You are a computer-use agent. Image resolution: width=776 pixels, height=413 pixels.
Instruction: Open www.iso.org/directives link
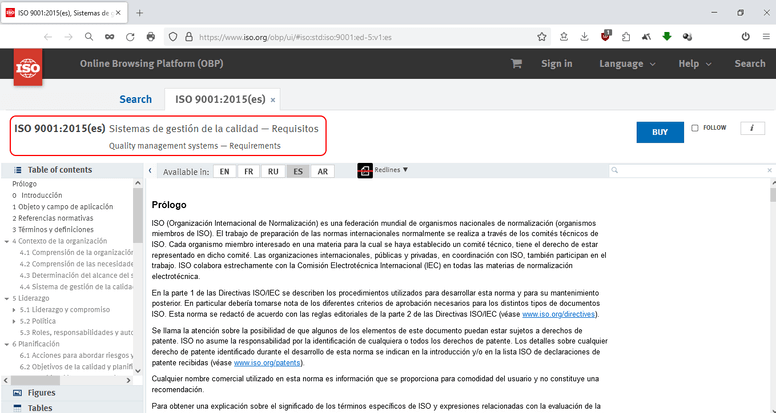click(x=559, y=315)
